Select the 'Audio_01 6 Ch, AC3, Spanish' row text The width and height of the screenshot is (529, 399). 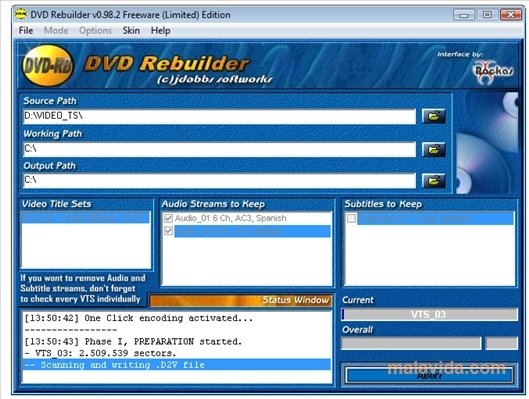(x=231, y=218)
